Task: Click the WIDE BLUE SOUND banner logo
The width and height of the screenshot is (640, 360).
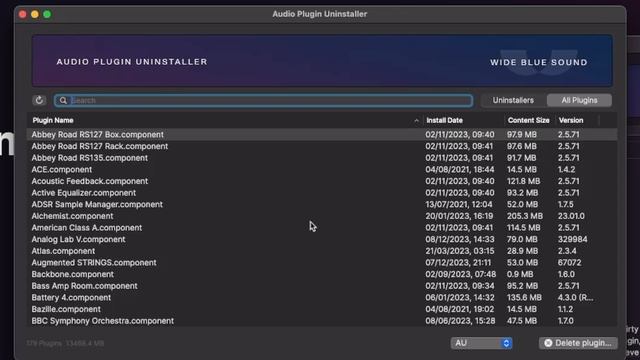Action: click(x=539, y=62)
